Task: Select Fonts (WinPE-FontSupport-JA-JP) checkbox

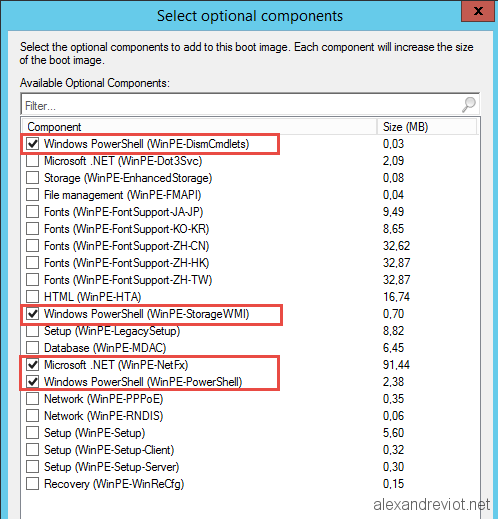Action: tap(33, 212)
